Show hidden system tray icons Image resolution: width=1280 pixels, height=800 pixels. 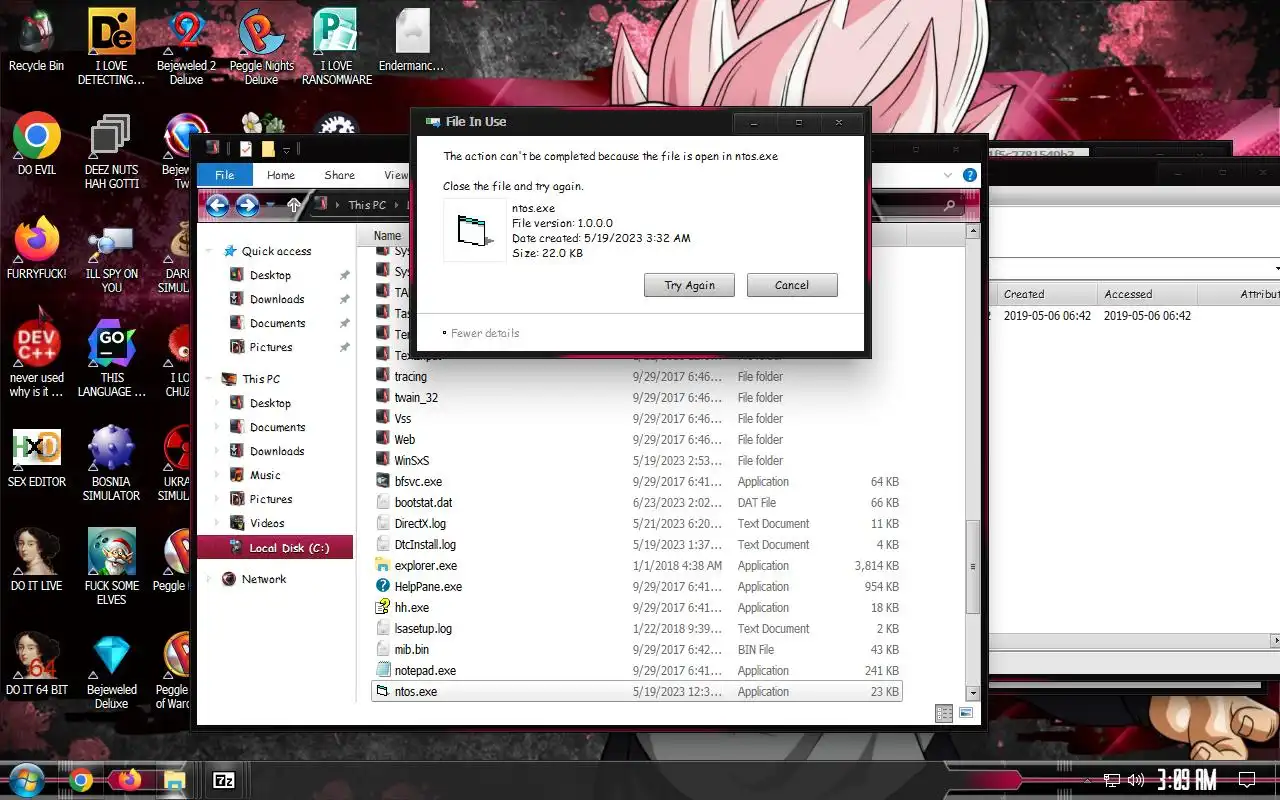point(1087,780)
